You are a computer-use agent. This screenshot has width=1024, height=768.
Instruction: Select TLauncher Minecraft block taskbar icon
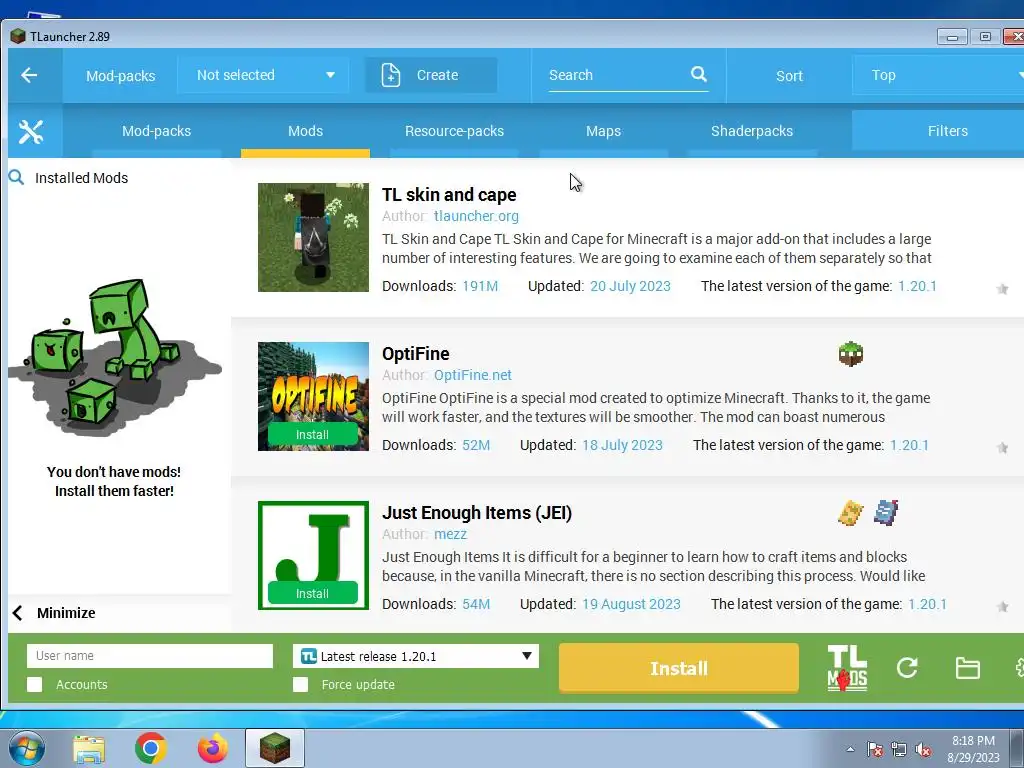pyautogui.click(x=275, y=748)
